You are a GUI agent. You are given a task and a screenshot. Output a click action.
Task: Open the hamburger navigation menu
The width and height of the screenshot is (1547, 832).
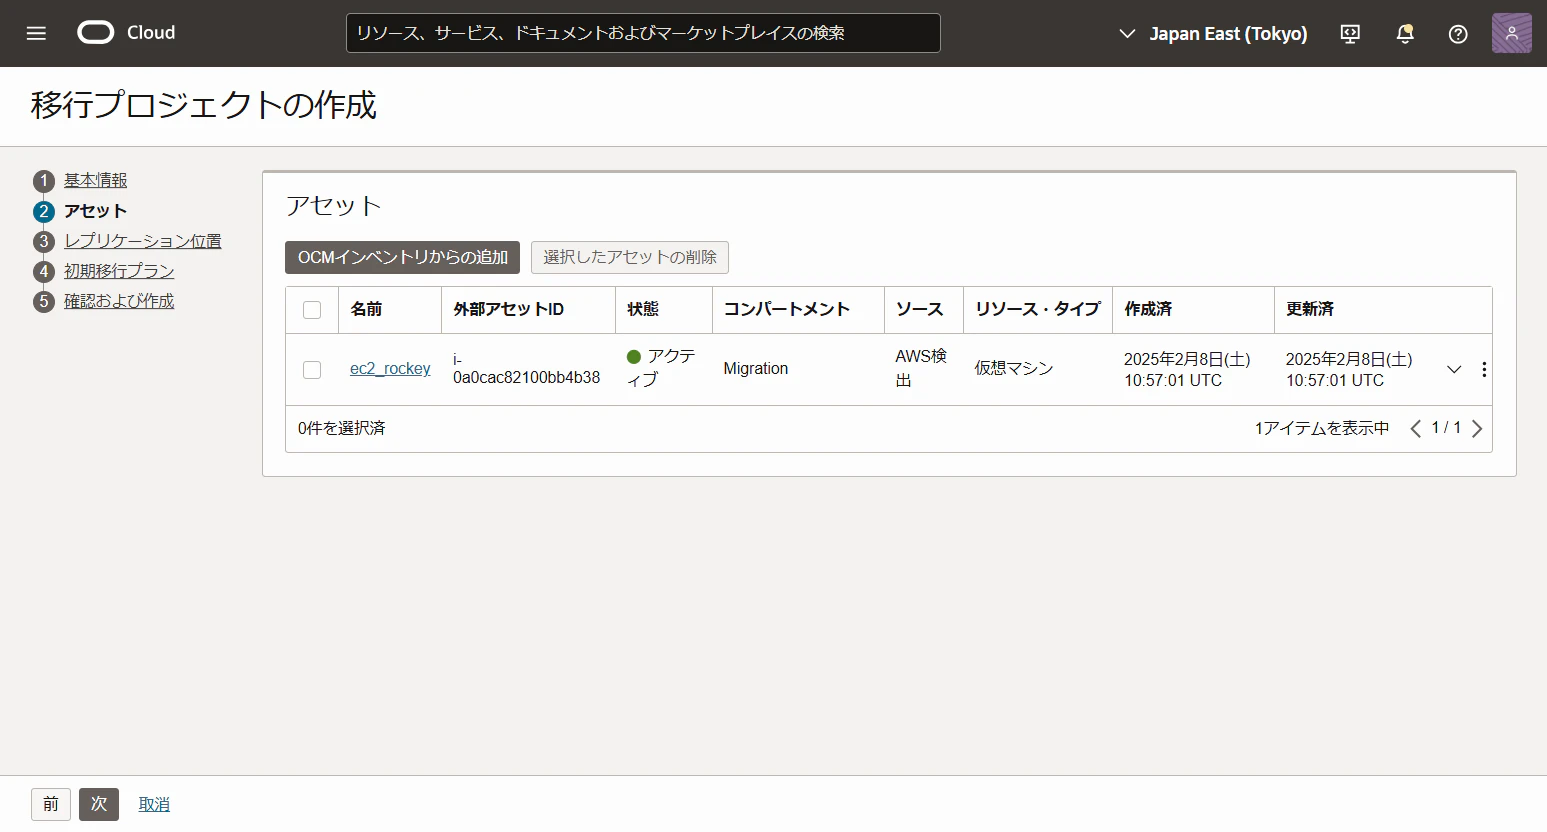36,33
